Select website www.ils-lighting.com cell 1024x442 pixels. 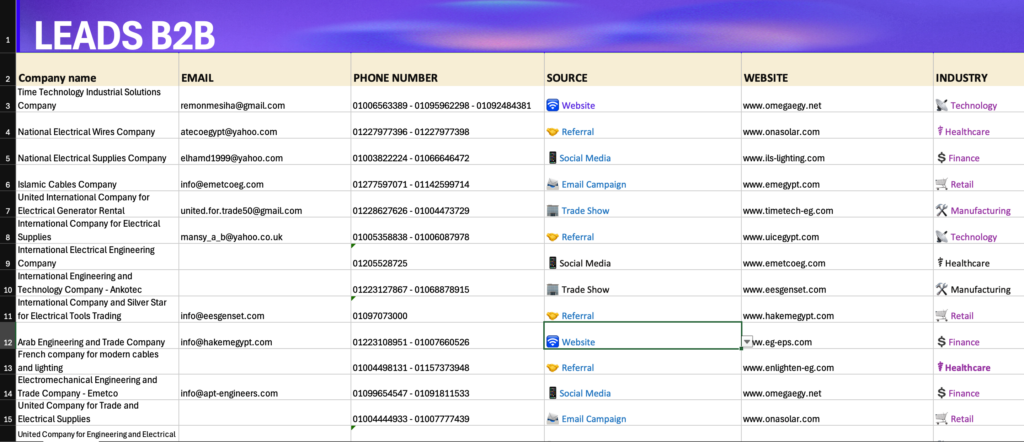(x=837, y=152)
